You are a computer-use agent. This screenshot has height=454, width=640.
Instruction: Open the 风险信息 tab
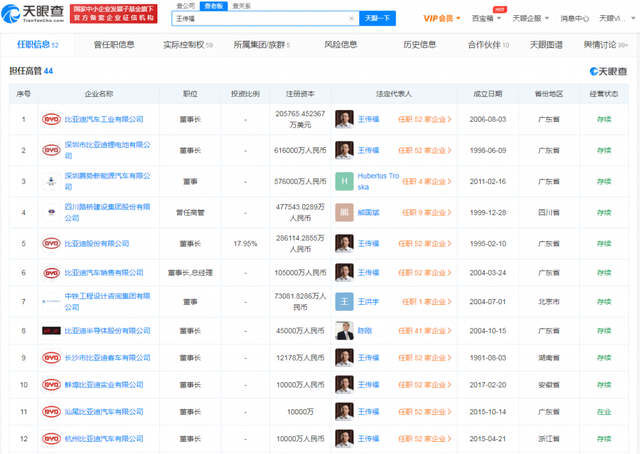coord(340,45)
